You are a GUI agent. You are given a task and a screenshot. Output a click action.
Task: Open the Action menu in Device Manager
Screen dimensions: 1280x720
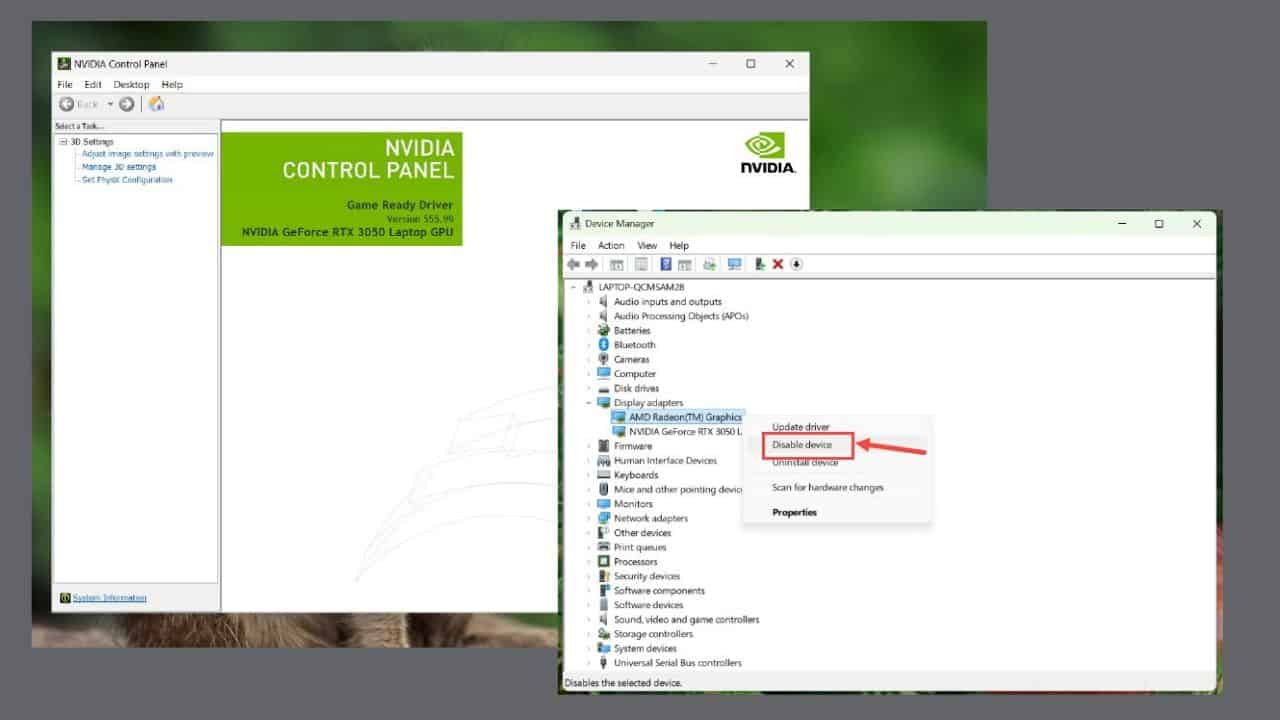coord(611,246)
